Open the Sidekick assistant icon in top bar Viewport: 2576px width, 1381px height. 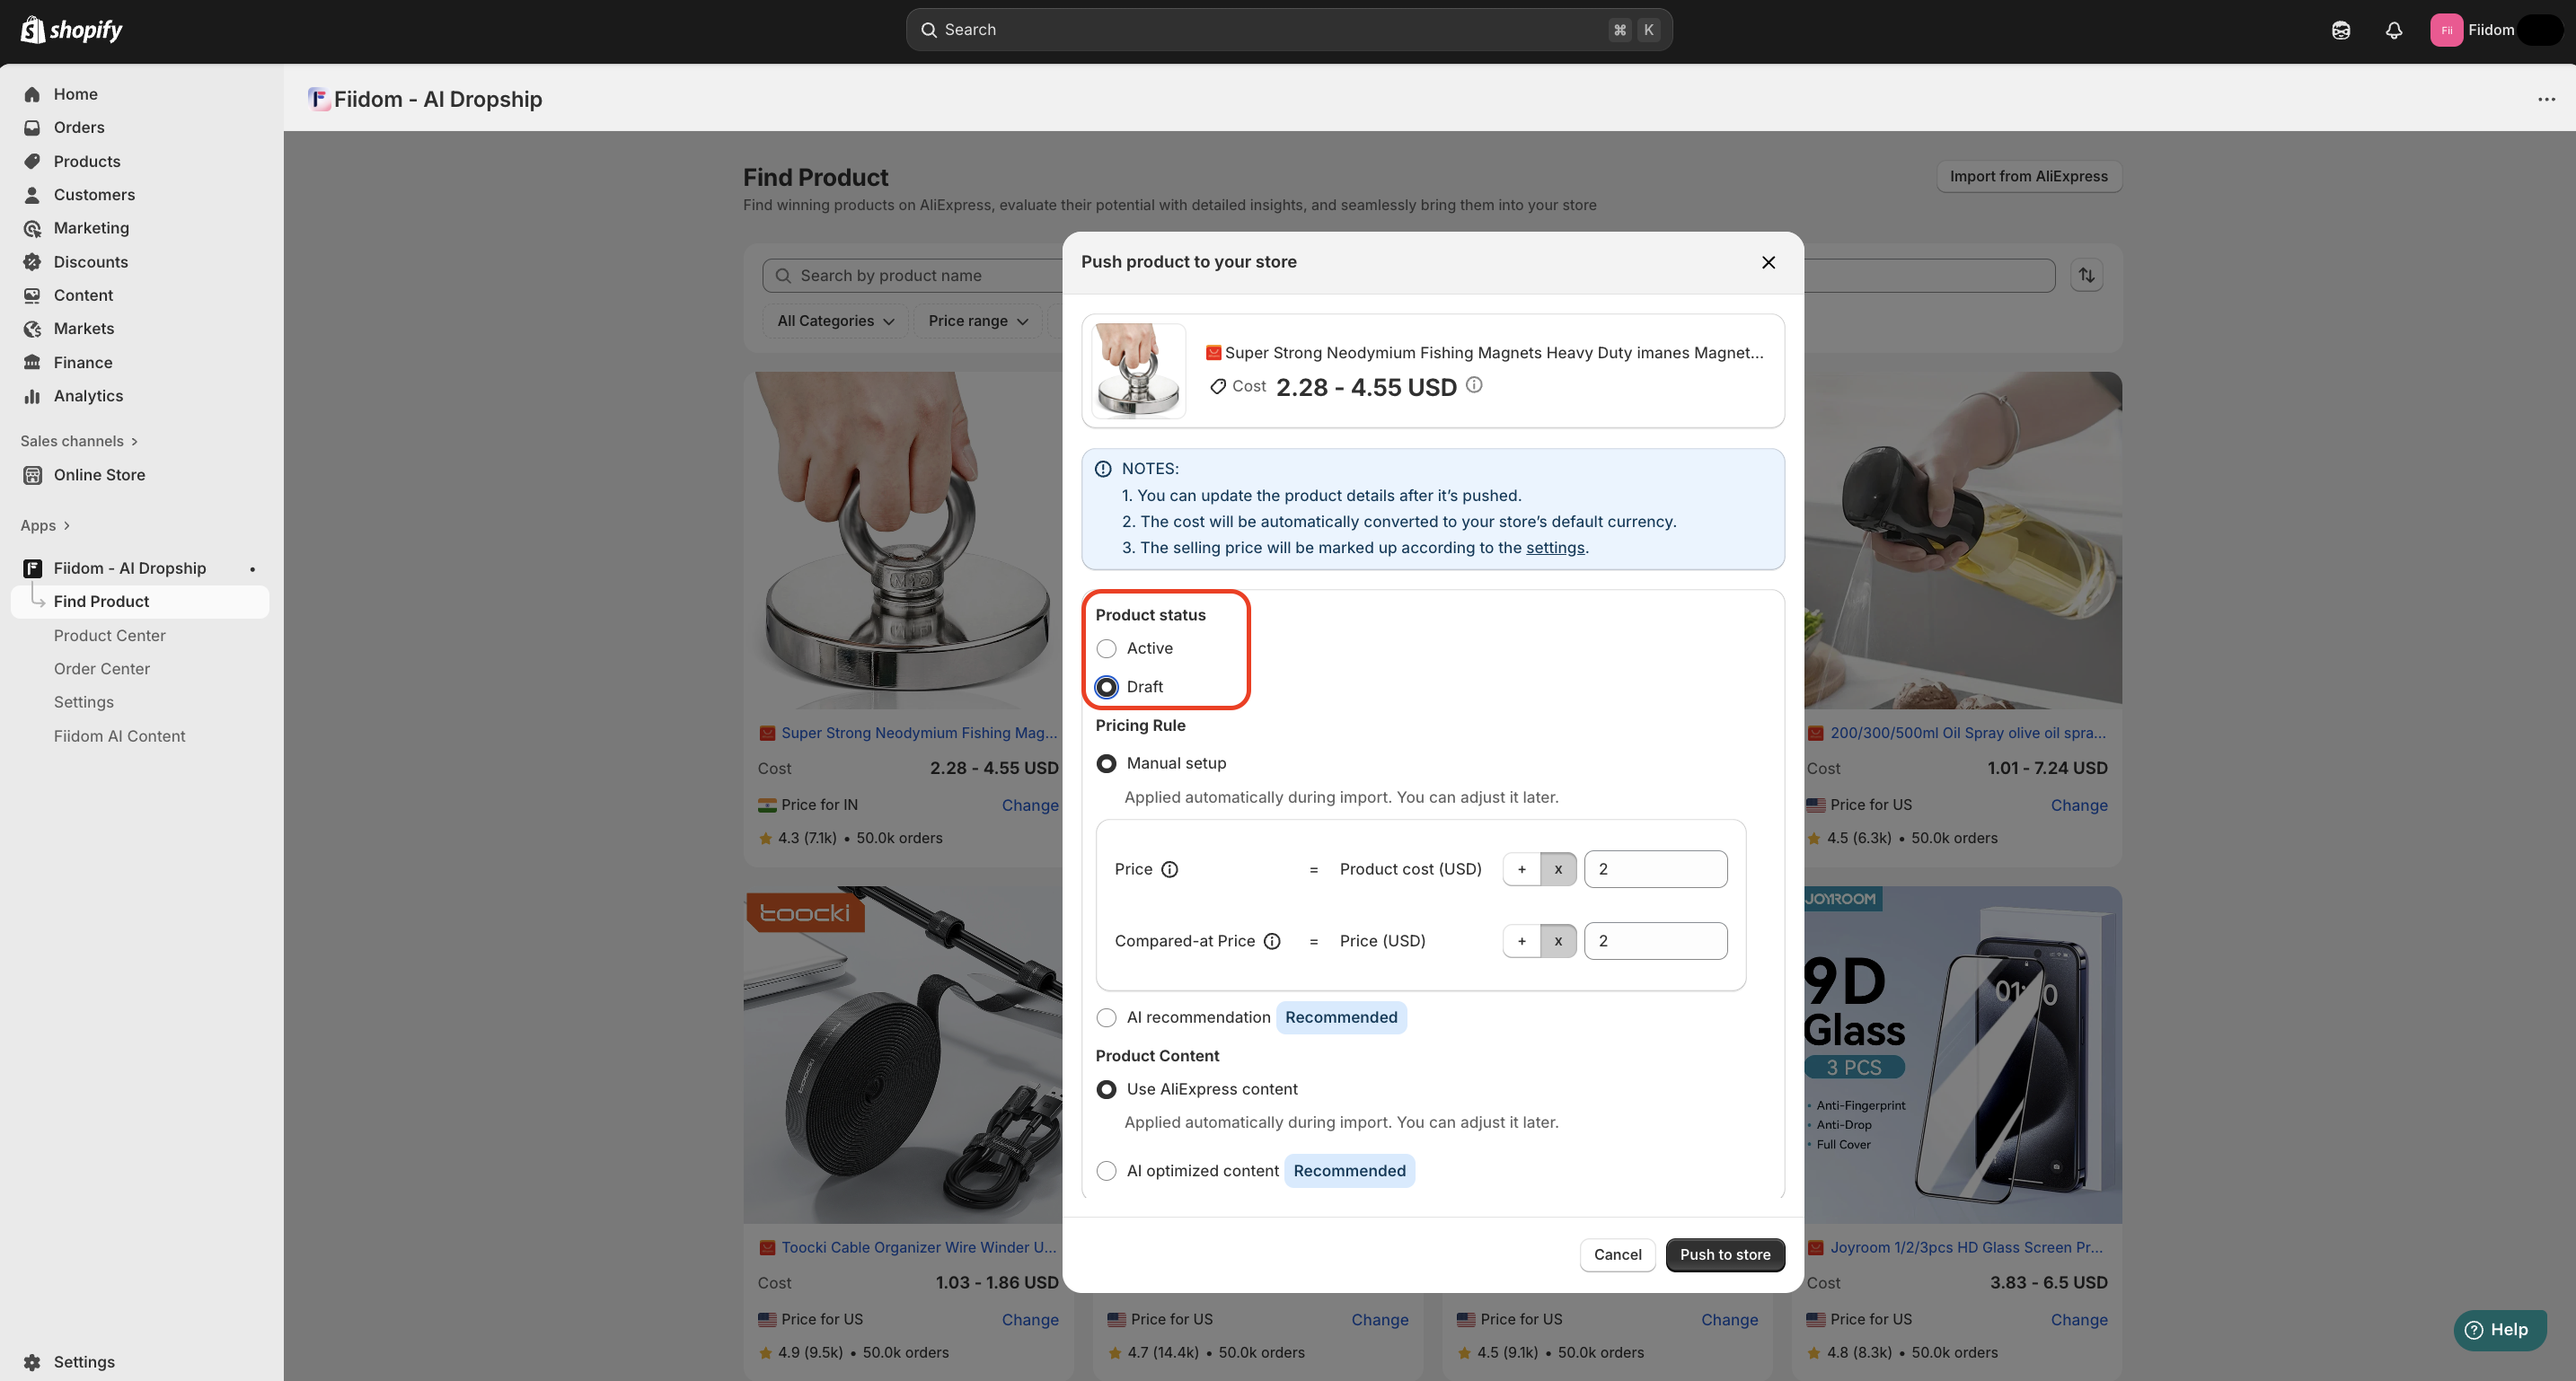[x=2340, y=30]
